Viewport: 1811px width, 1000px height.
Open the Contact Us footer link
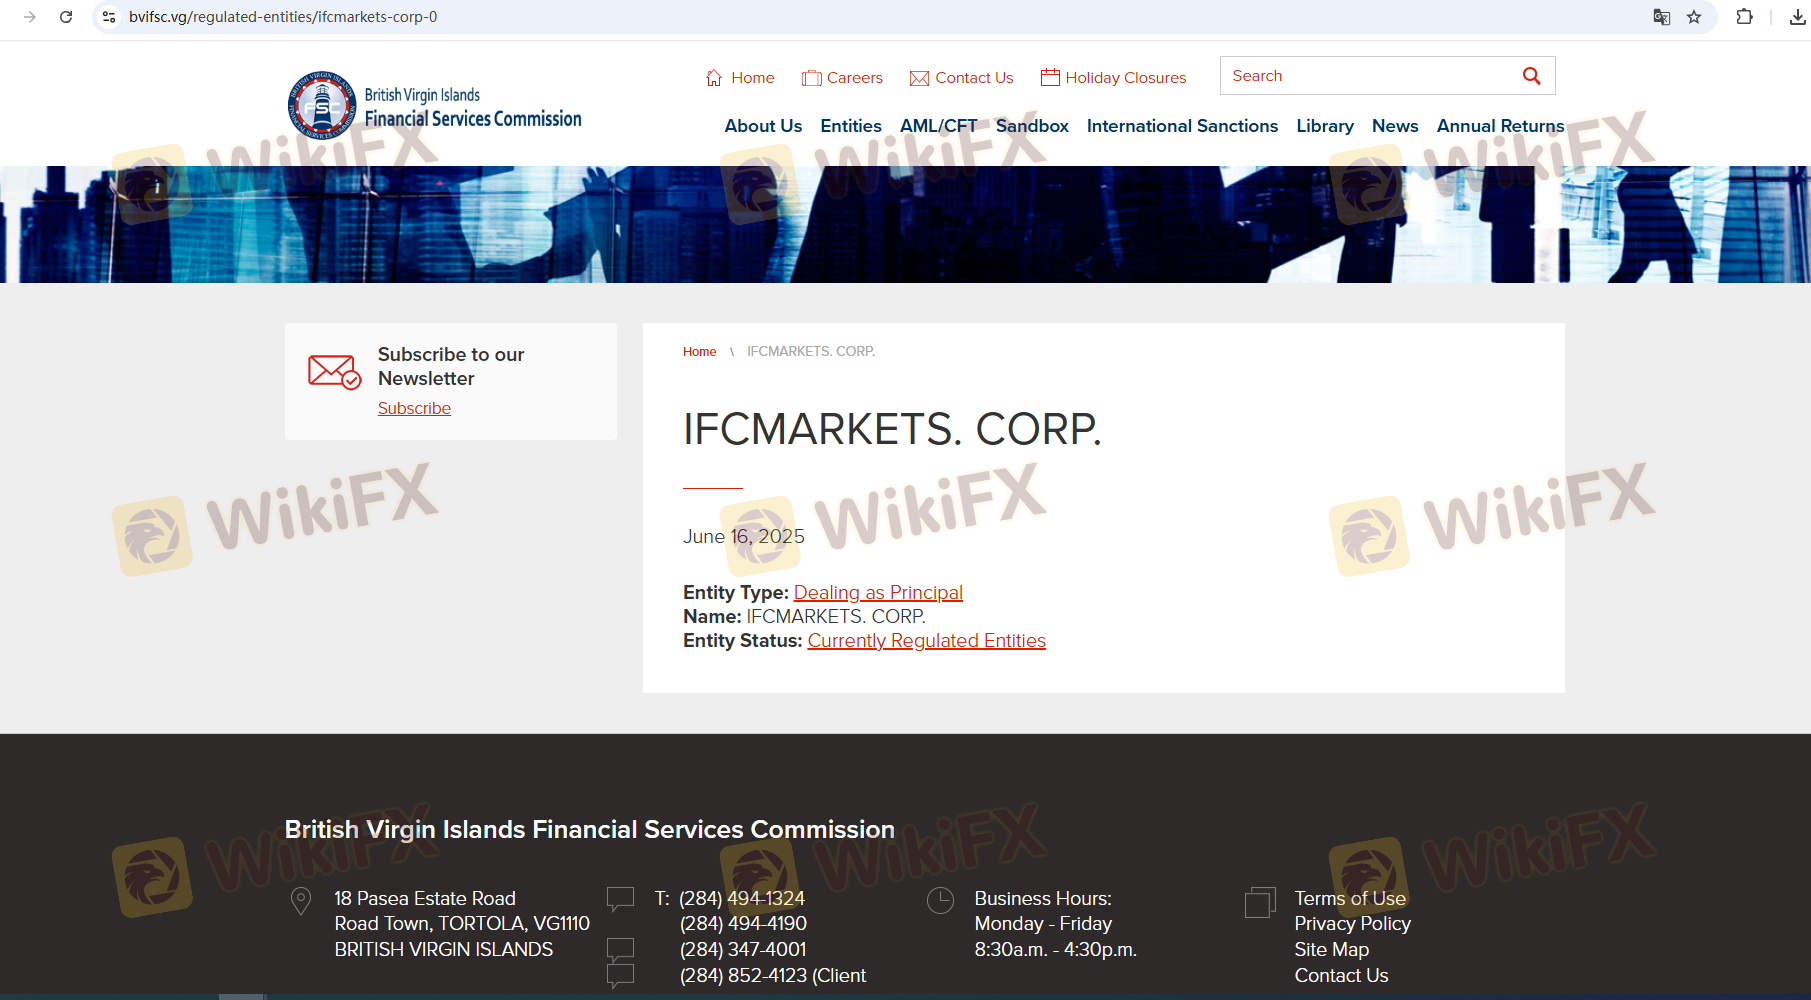(x=1342, y=976)
